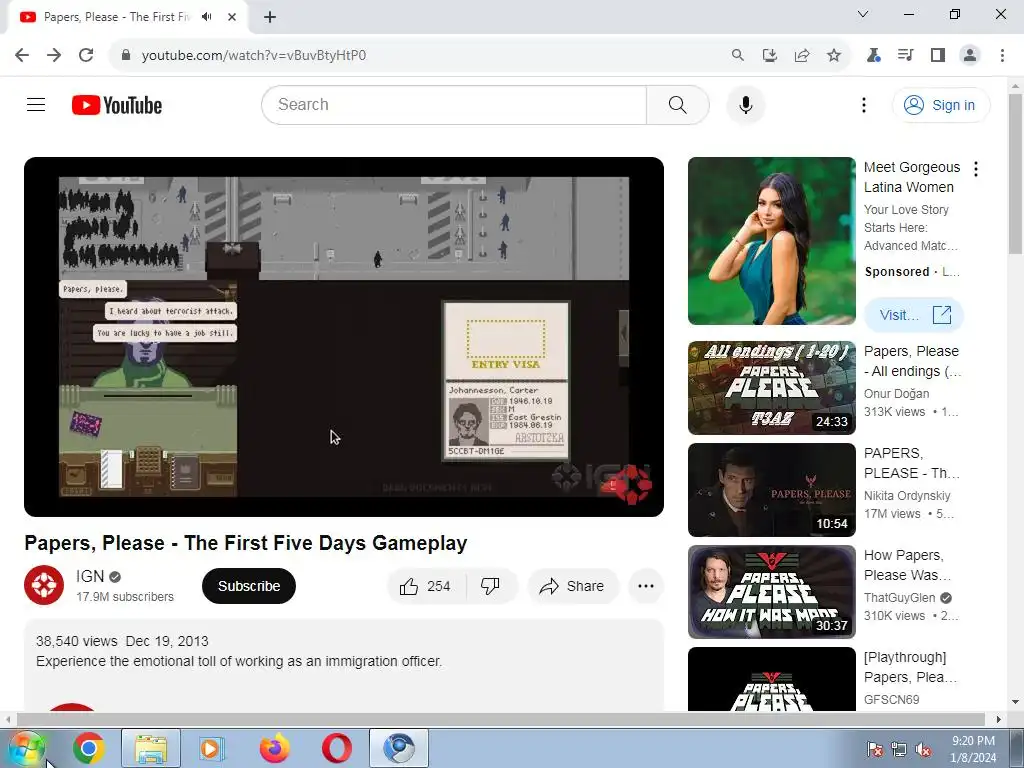Click the muted volume tray icon
This screenshot has height=768, width=1024.
pyautogui.click(x=923, y=749)
